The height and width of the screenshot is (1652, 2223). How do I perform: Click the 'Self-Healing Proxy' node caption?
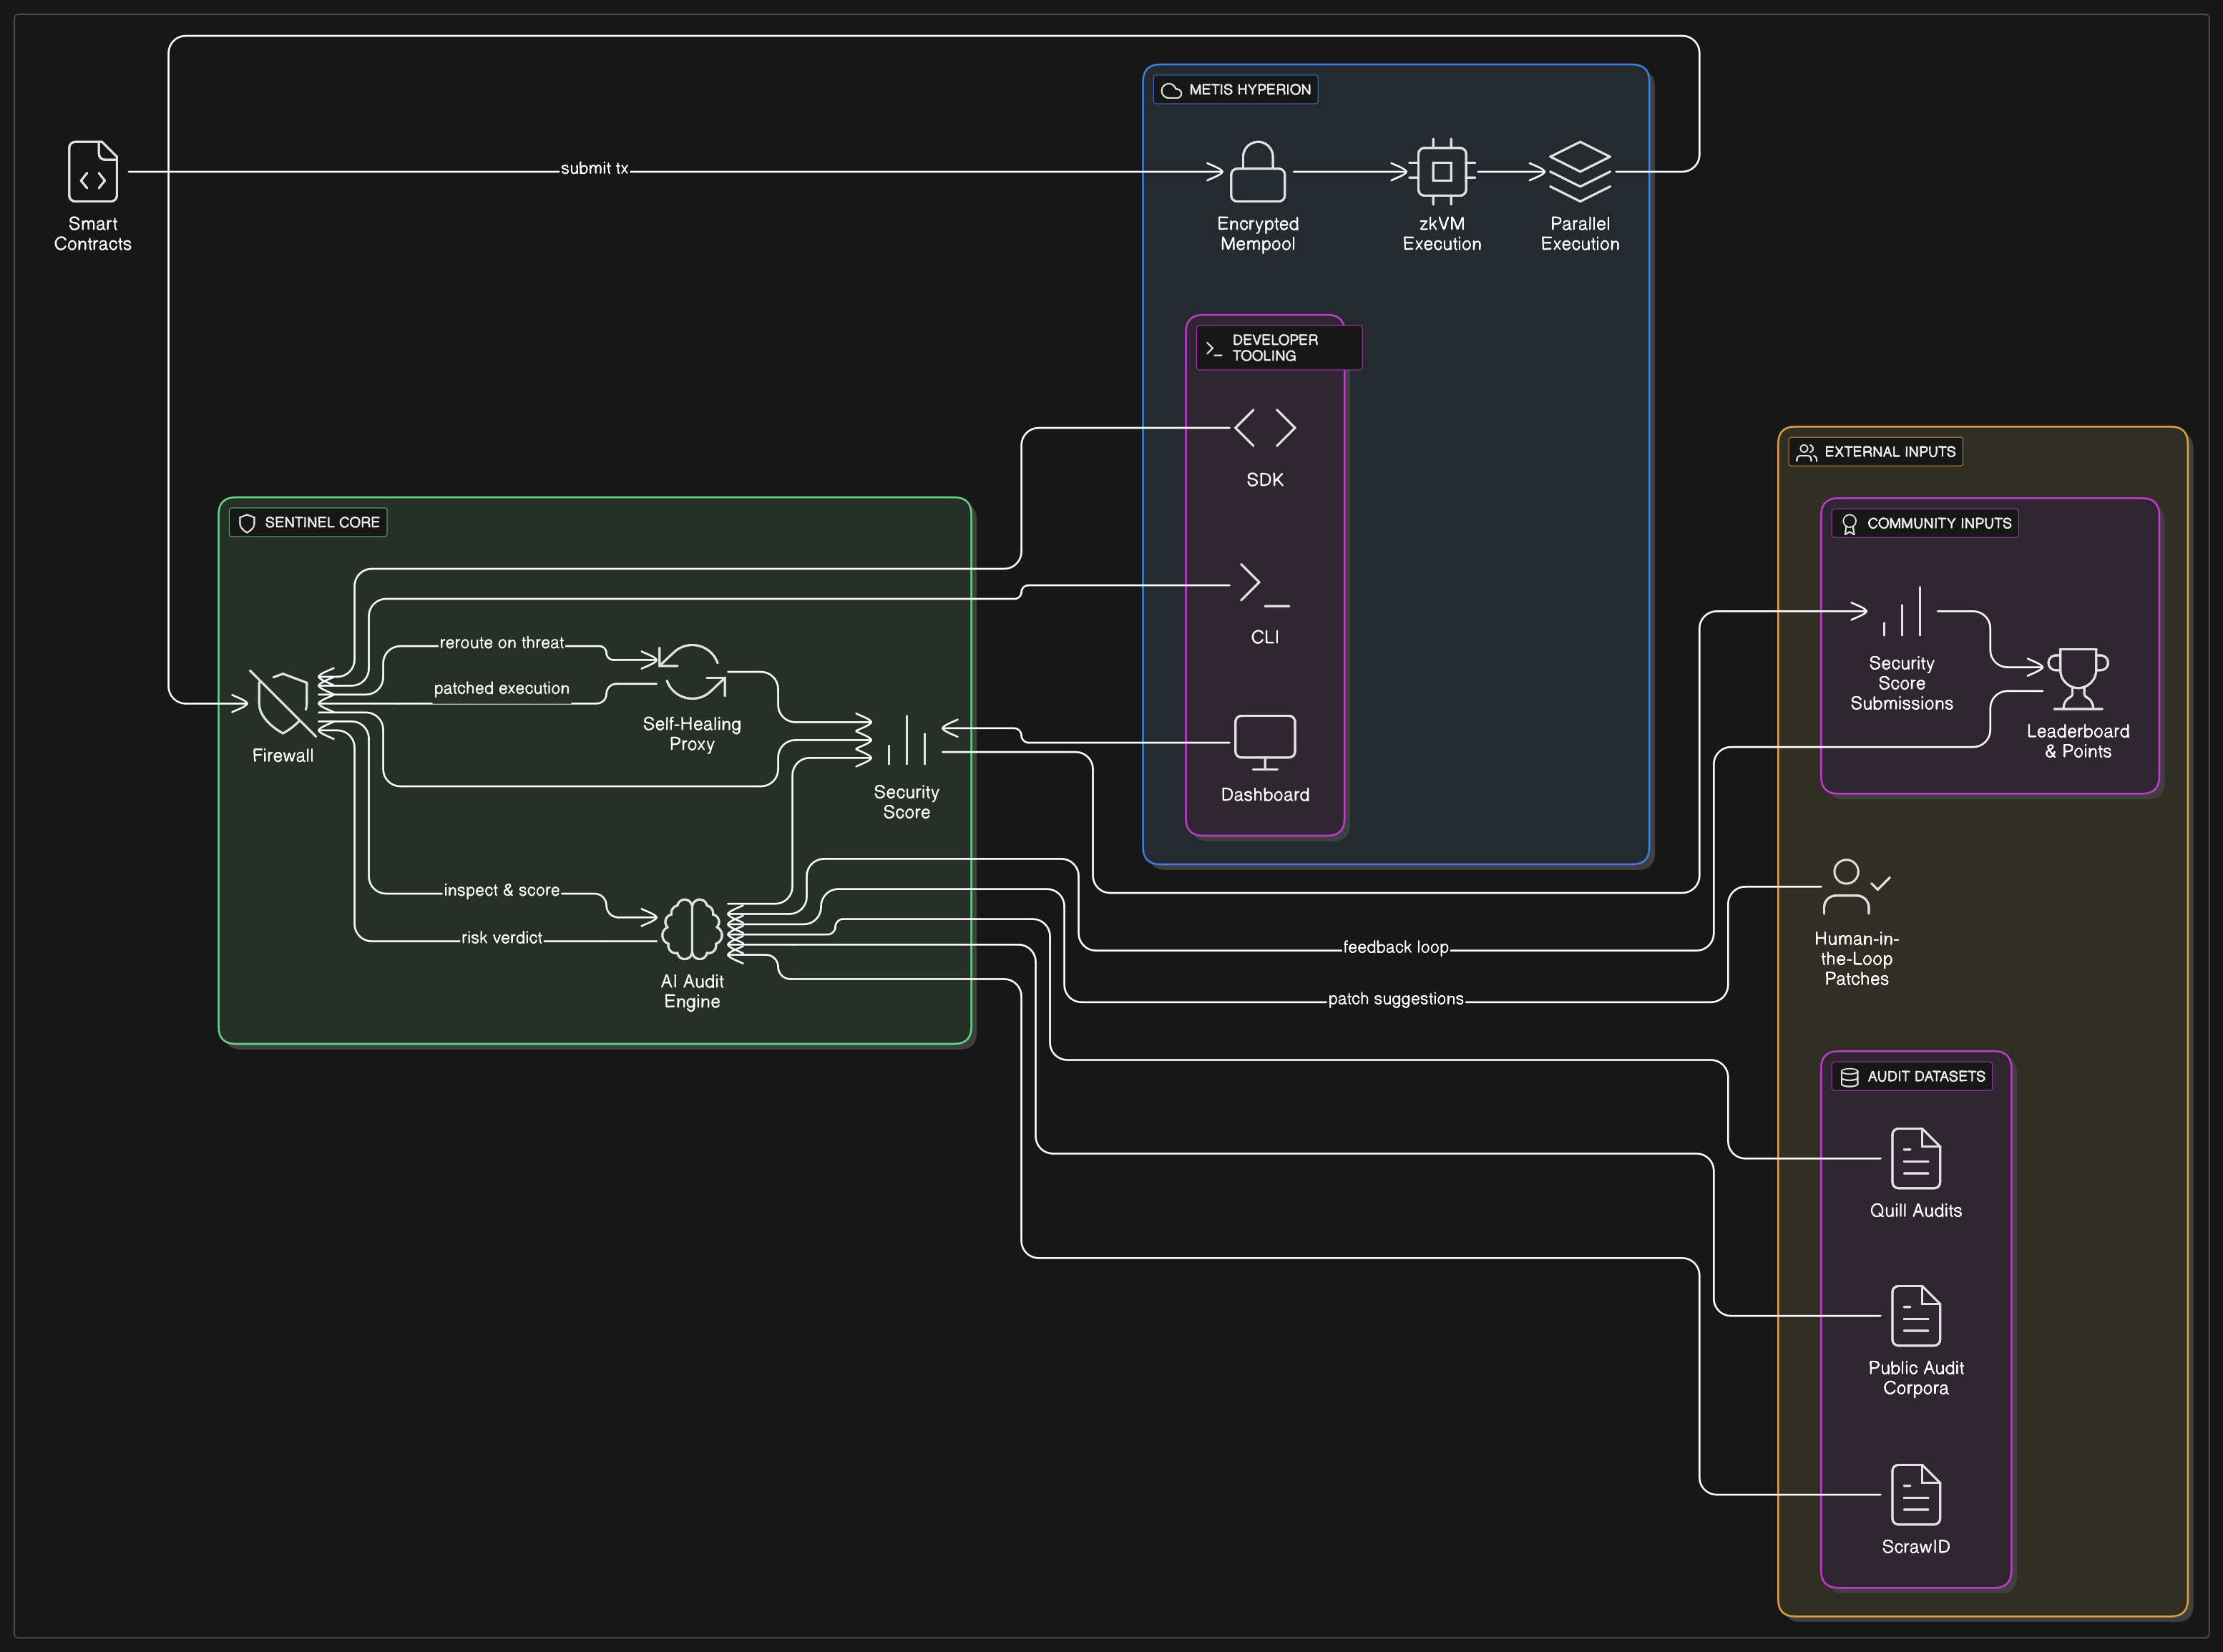(691, 733)
